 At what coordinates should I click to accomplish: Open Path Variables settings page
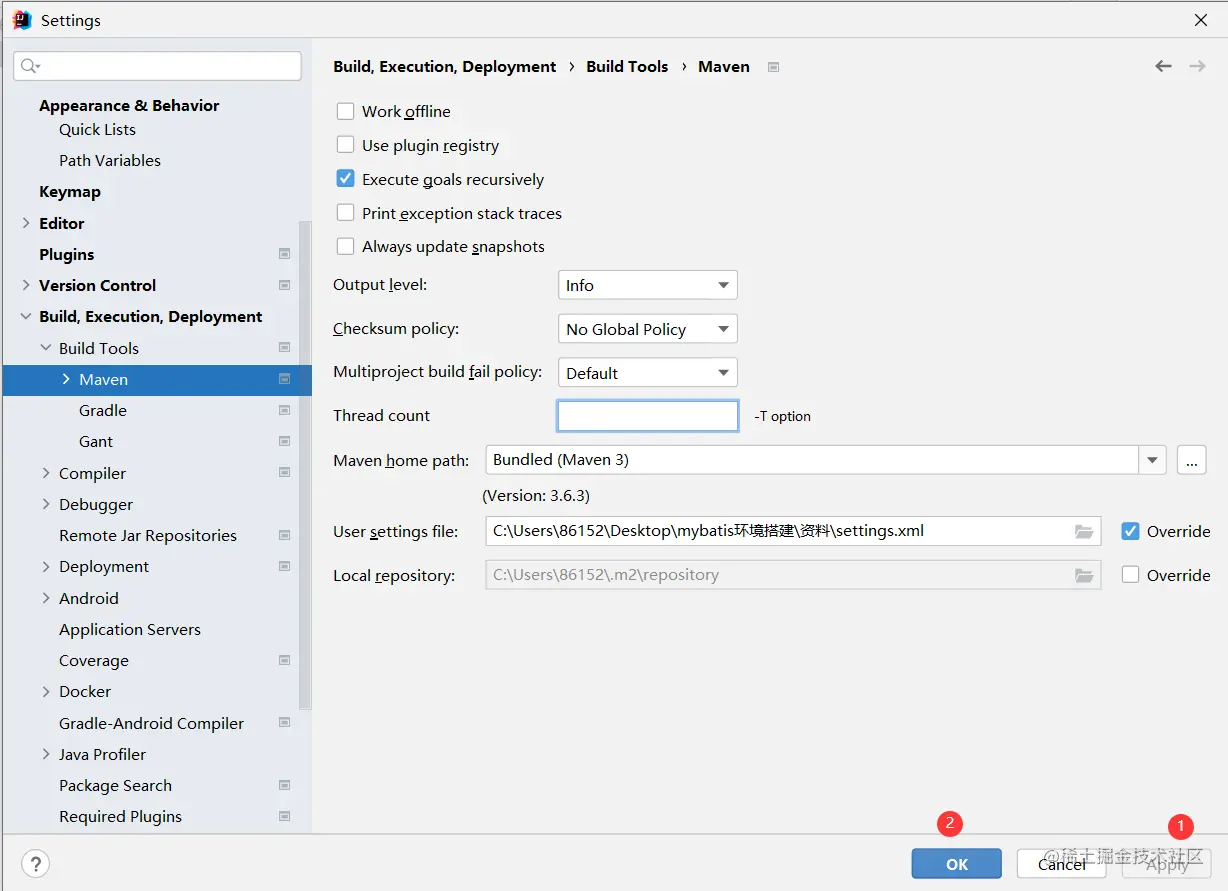click(110, 160)
